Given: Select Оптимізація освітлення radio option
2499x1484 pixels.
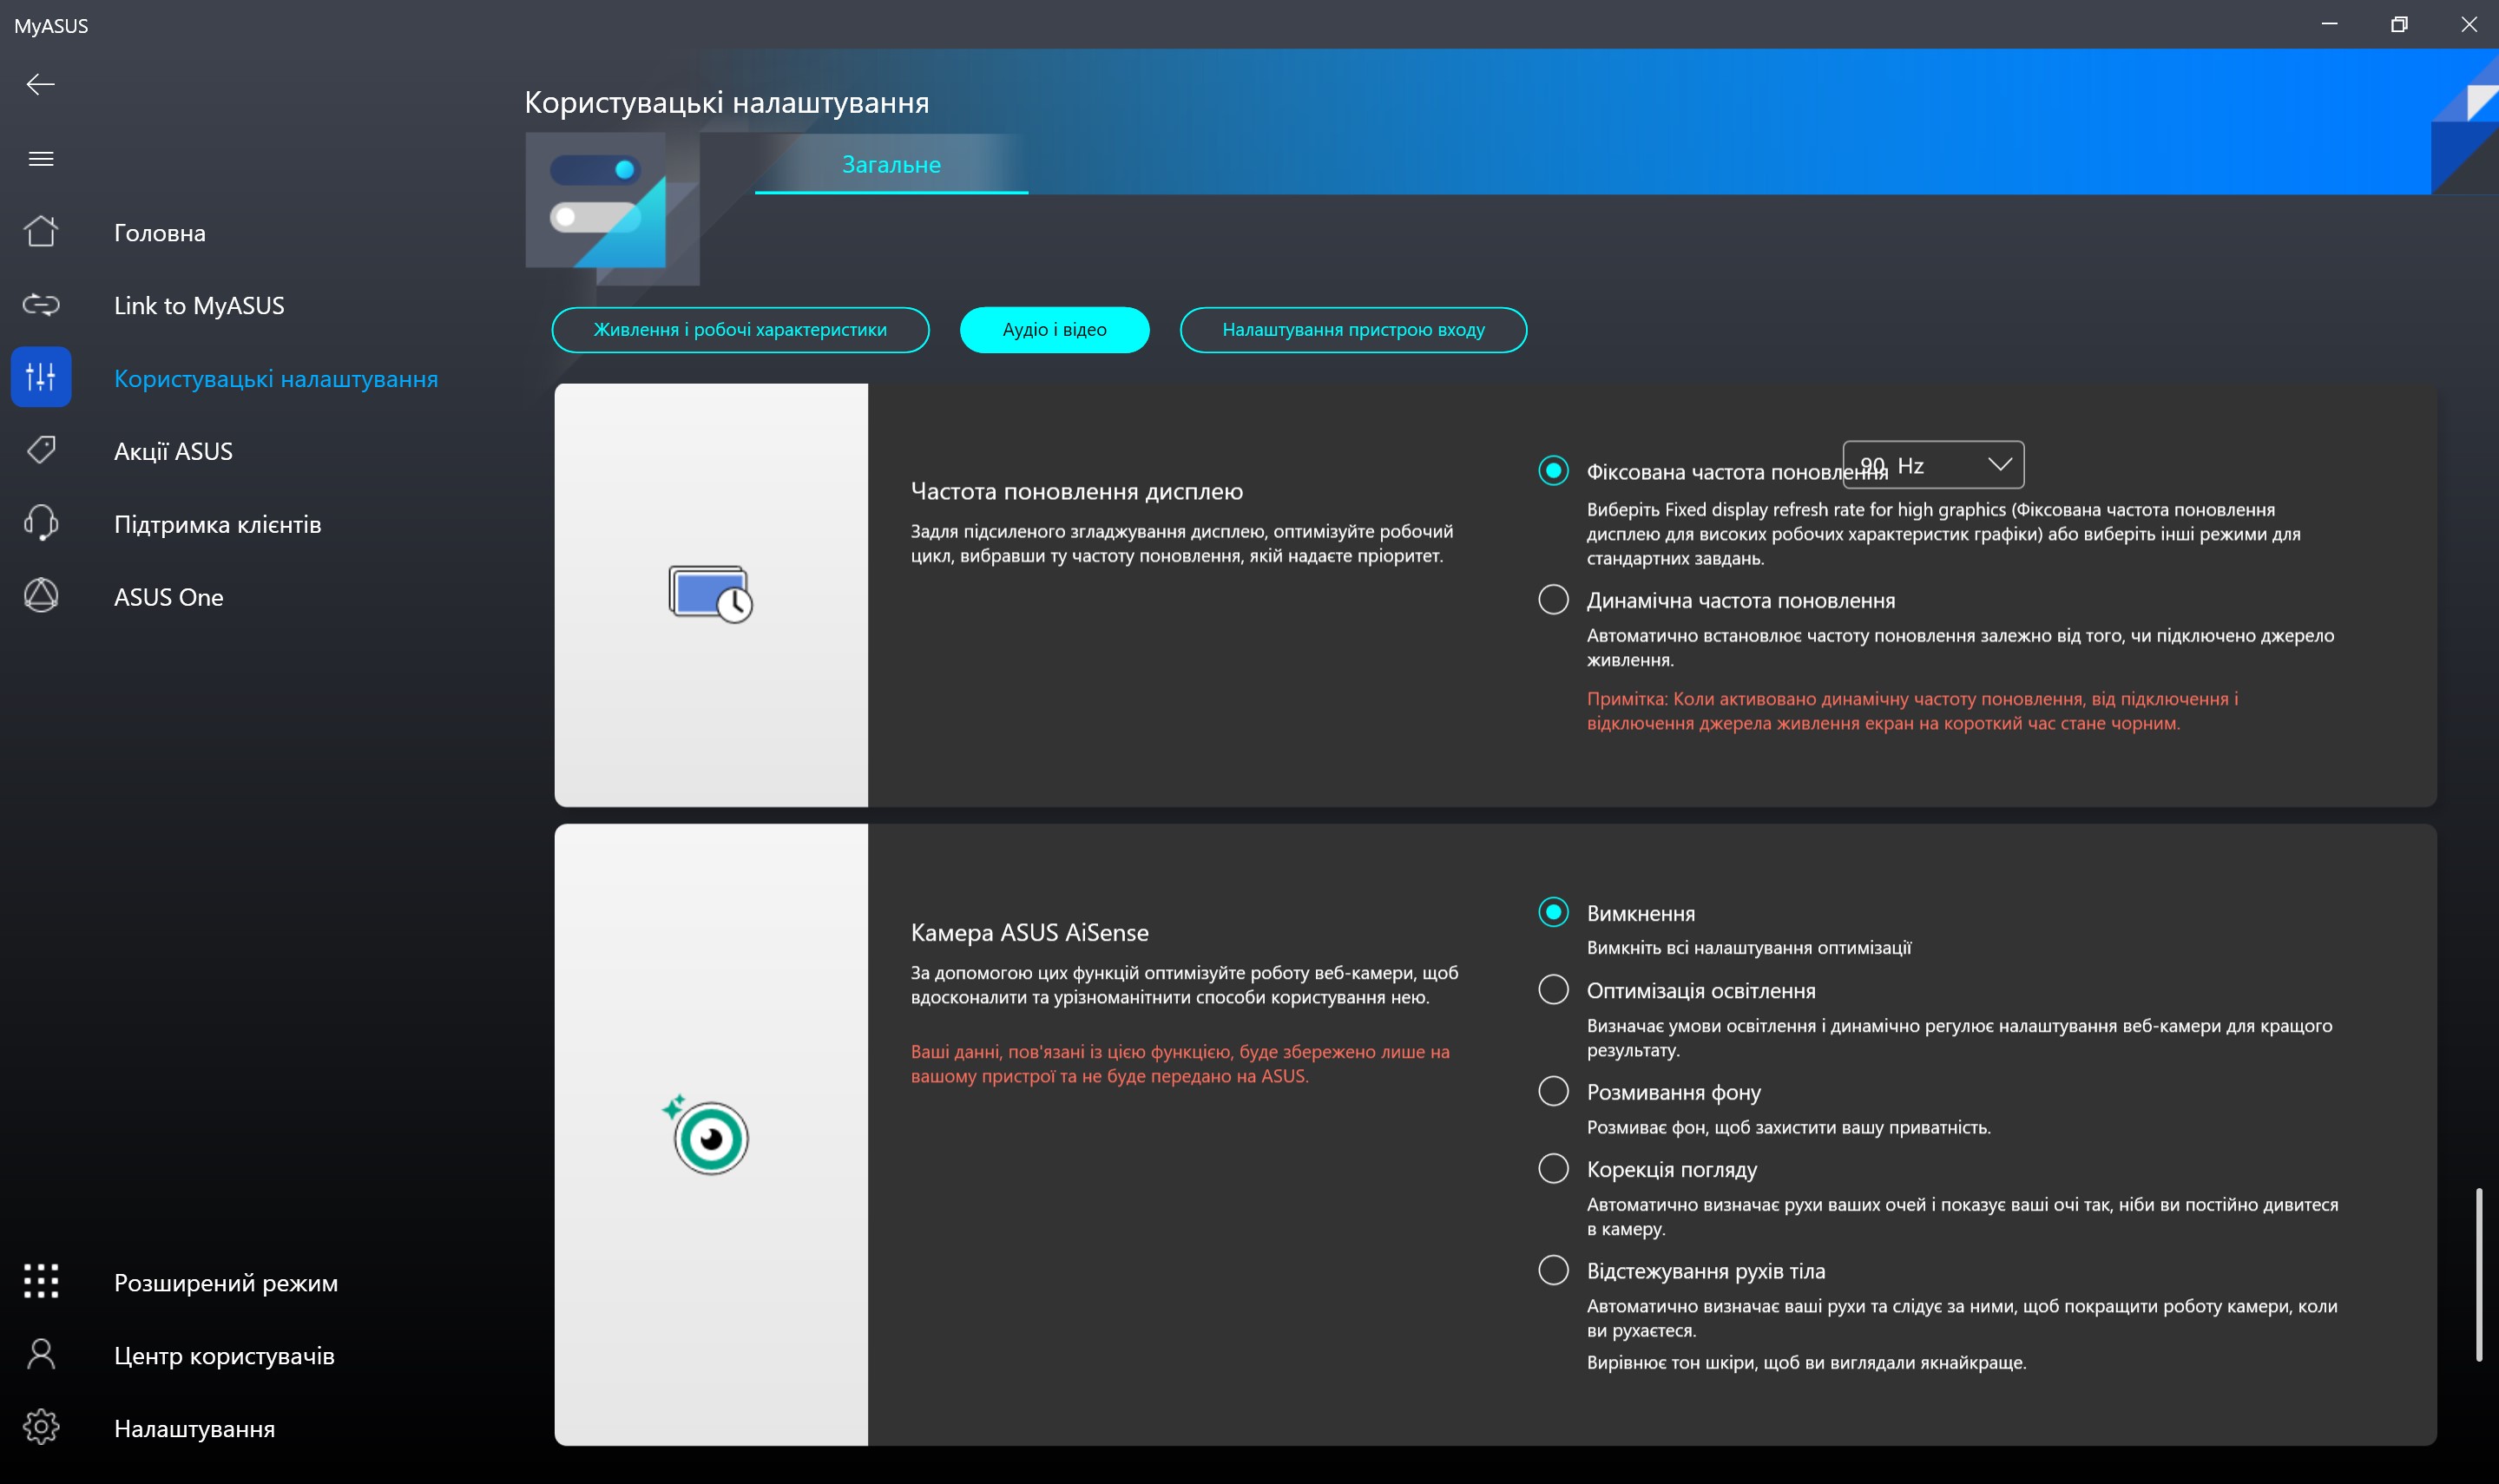Looking at the screenshot, I should pos(1553,990).
